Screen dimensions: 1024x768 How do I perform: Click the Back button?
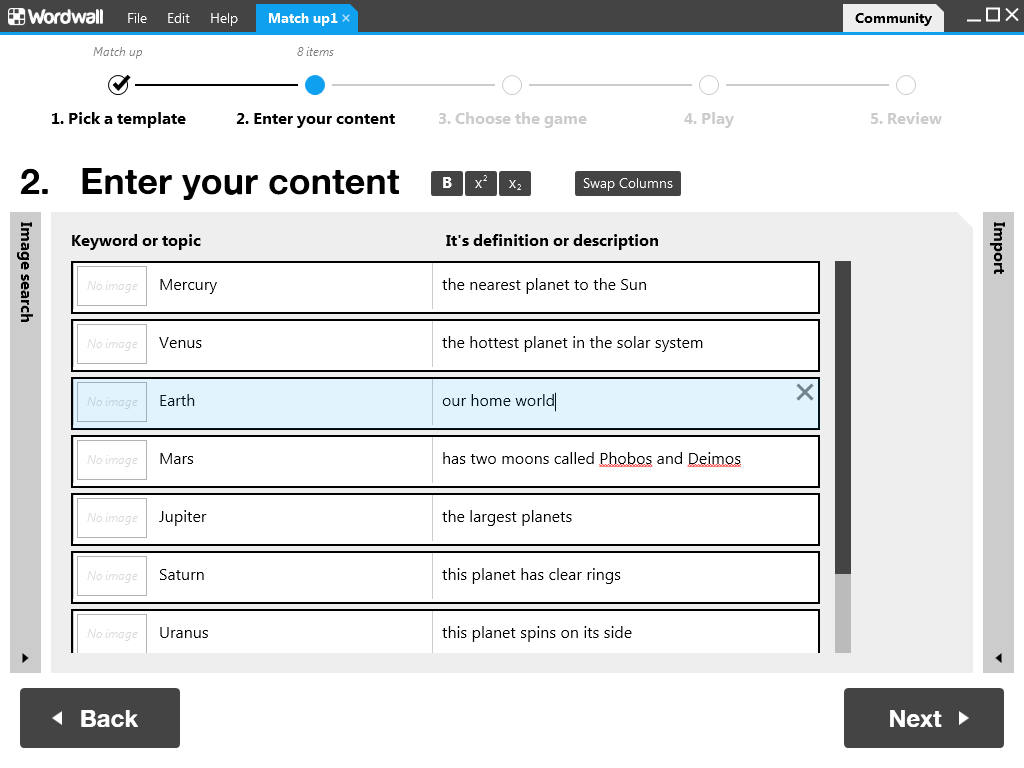[100, 718]
